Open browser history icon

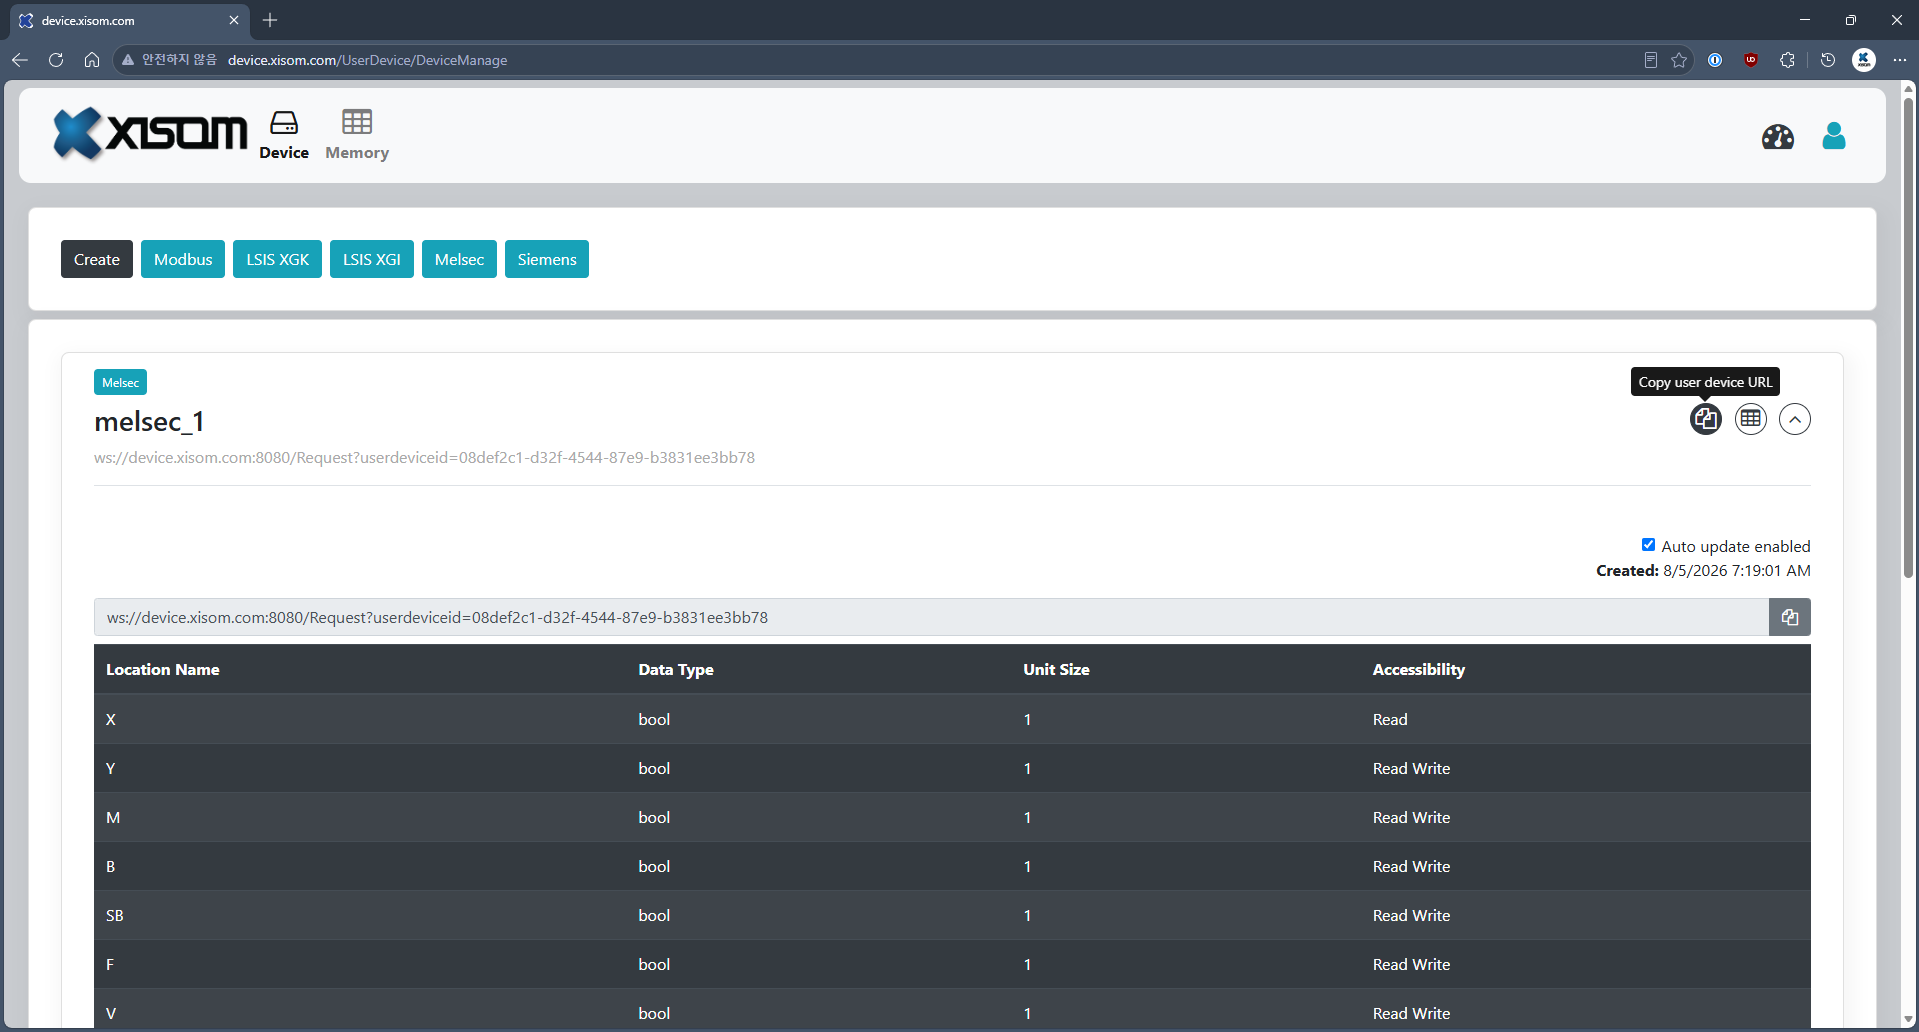[1828, 60]
